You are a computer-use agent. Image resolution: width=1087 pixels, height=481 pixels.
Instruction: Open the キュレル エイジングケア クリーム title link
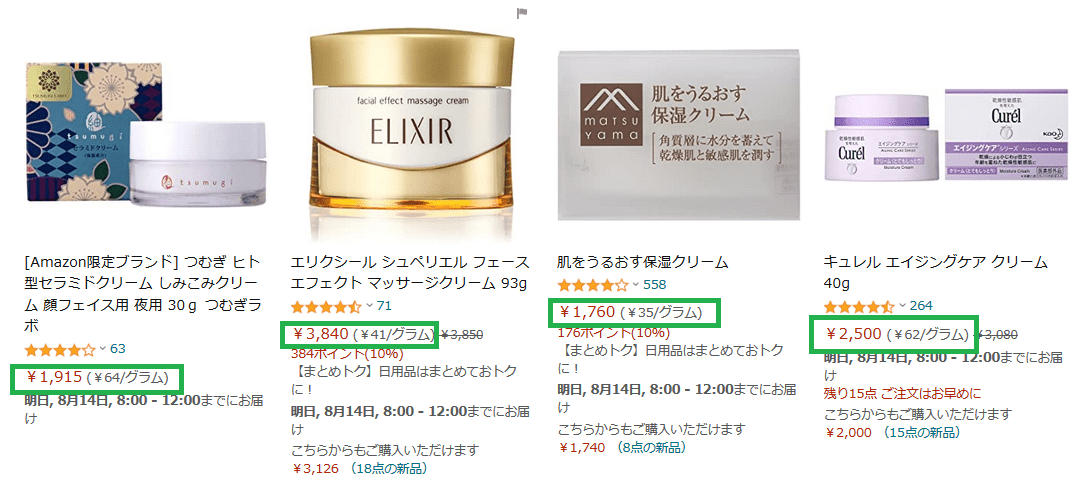pos(936,273)
